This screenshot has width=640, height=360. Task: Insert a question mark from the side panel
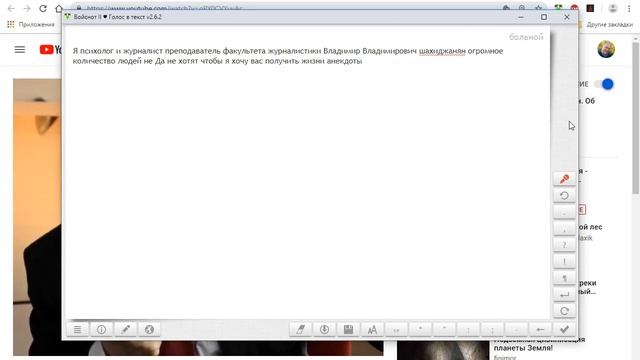564,245
